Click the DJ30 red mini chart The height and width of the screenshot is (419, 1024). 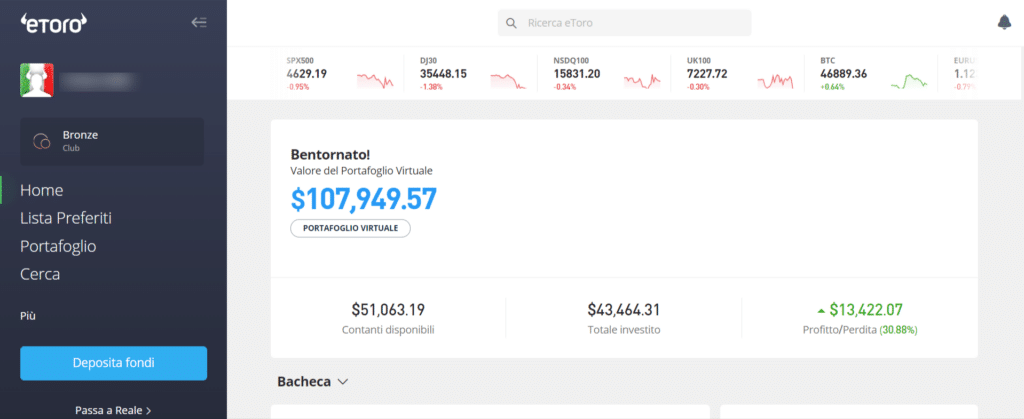508,80
